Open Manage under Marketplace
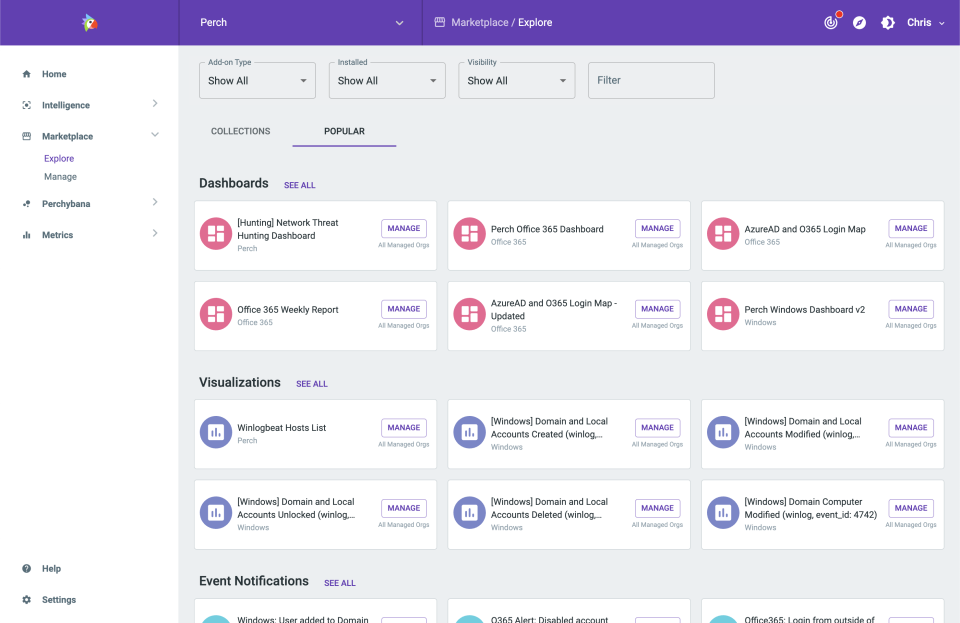The height and width of the screenshot is (623, 960). click(60, 177)
